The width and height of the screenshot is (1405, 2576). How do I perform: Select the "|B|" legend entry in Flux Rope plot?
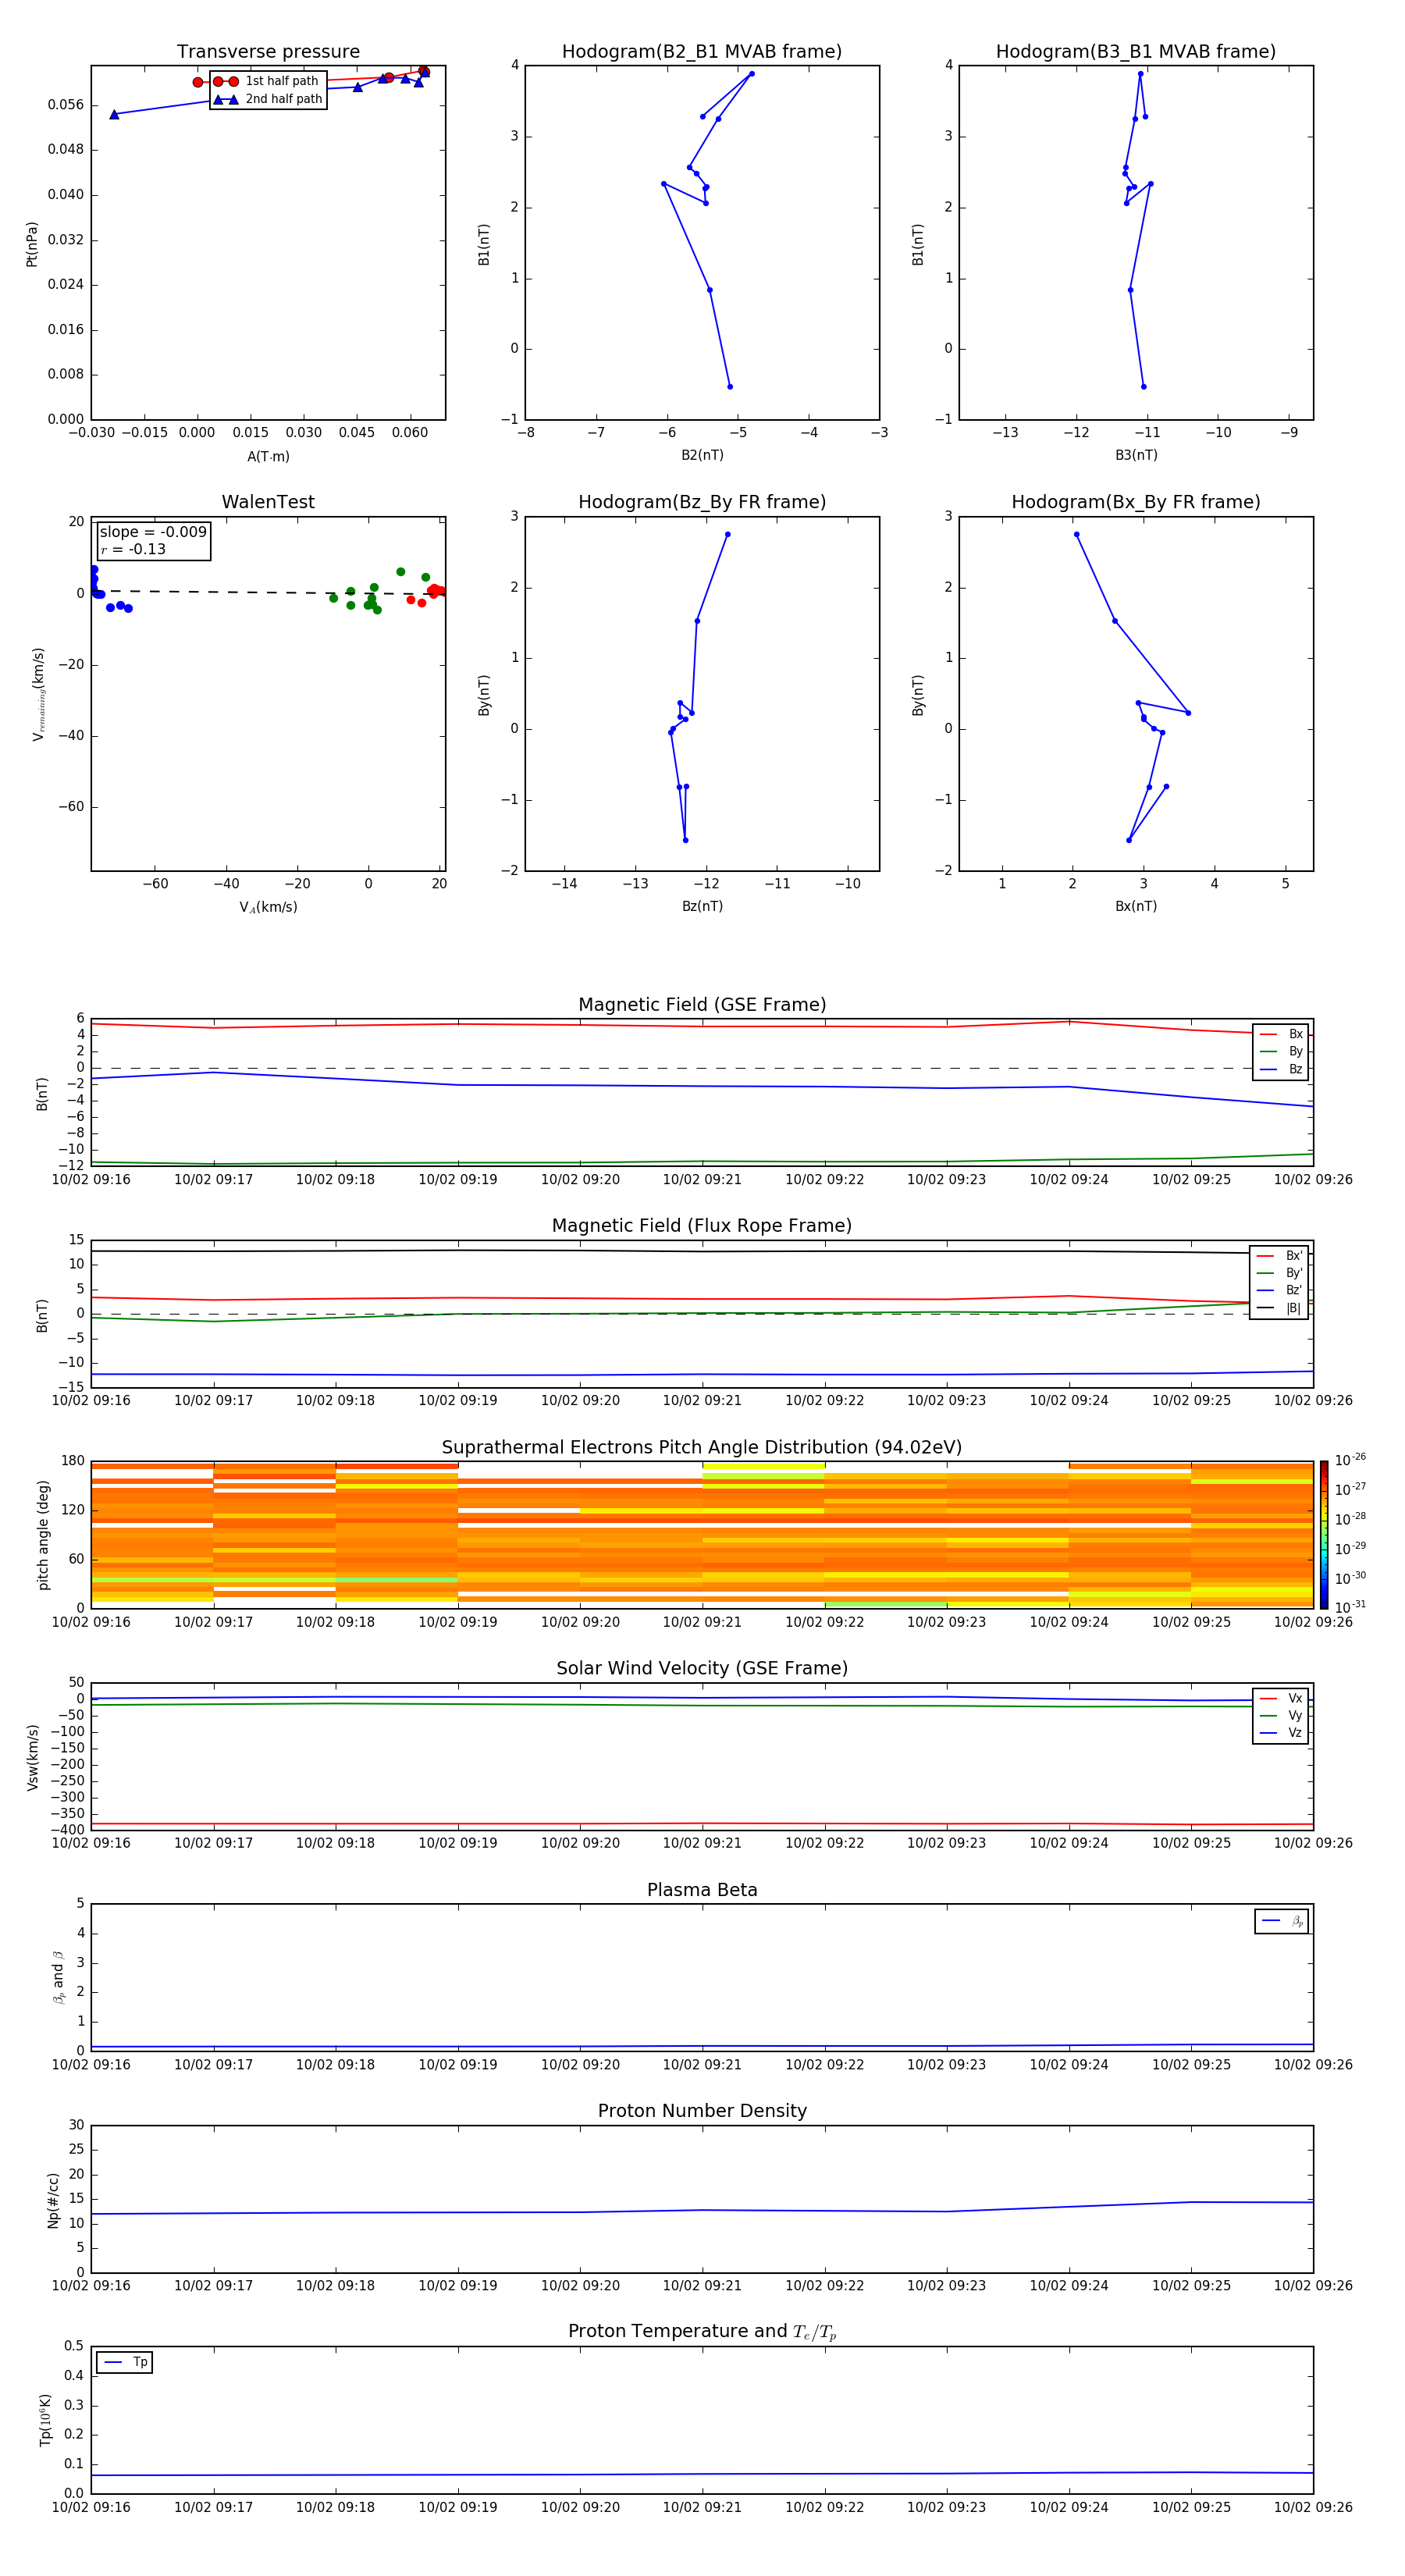(x=1279, y=1308)
